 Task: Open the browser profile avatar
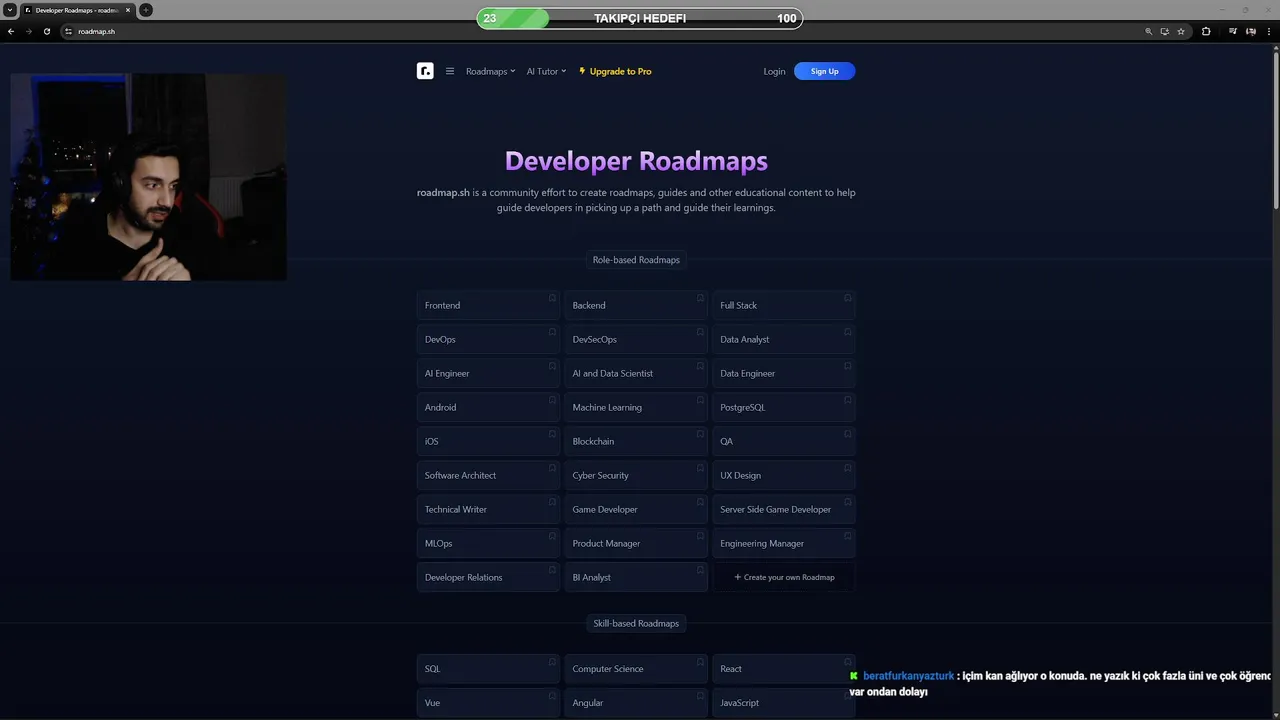tap(1250, 31)
